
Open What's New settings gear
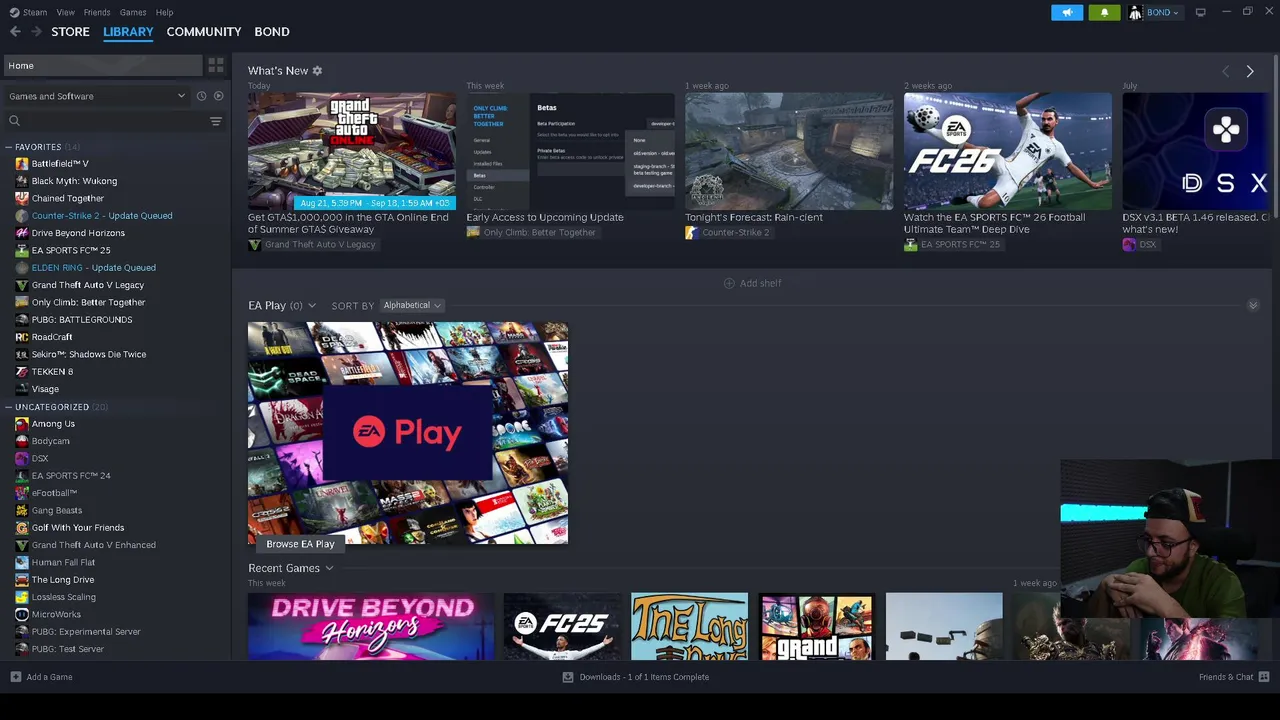[x=317, y=71]
